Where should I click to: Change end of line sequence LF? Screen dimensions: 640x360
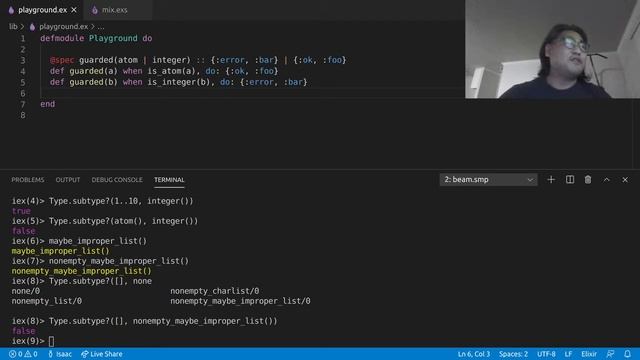[568, 354]
